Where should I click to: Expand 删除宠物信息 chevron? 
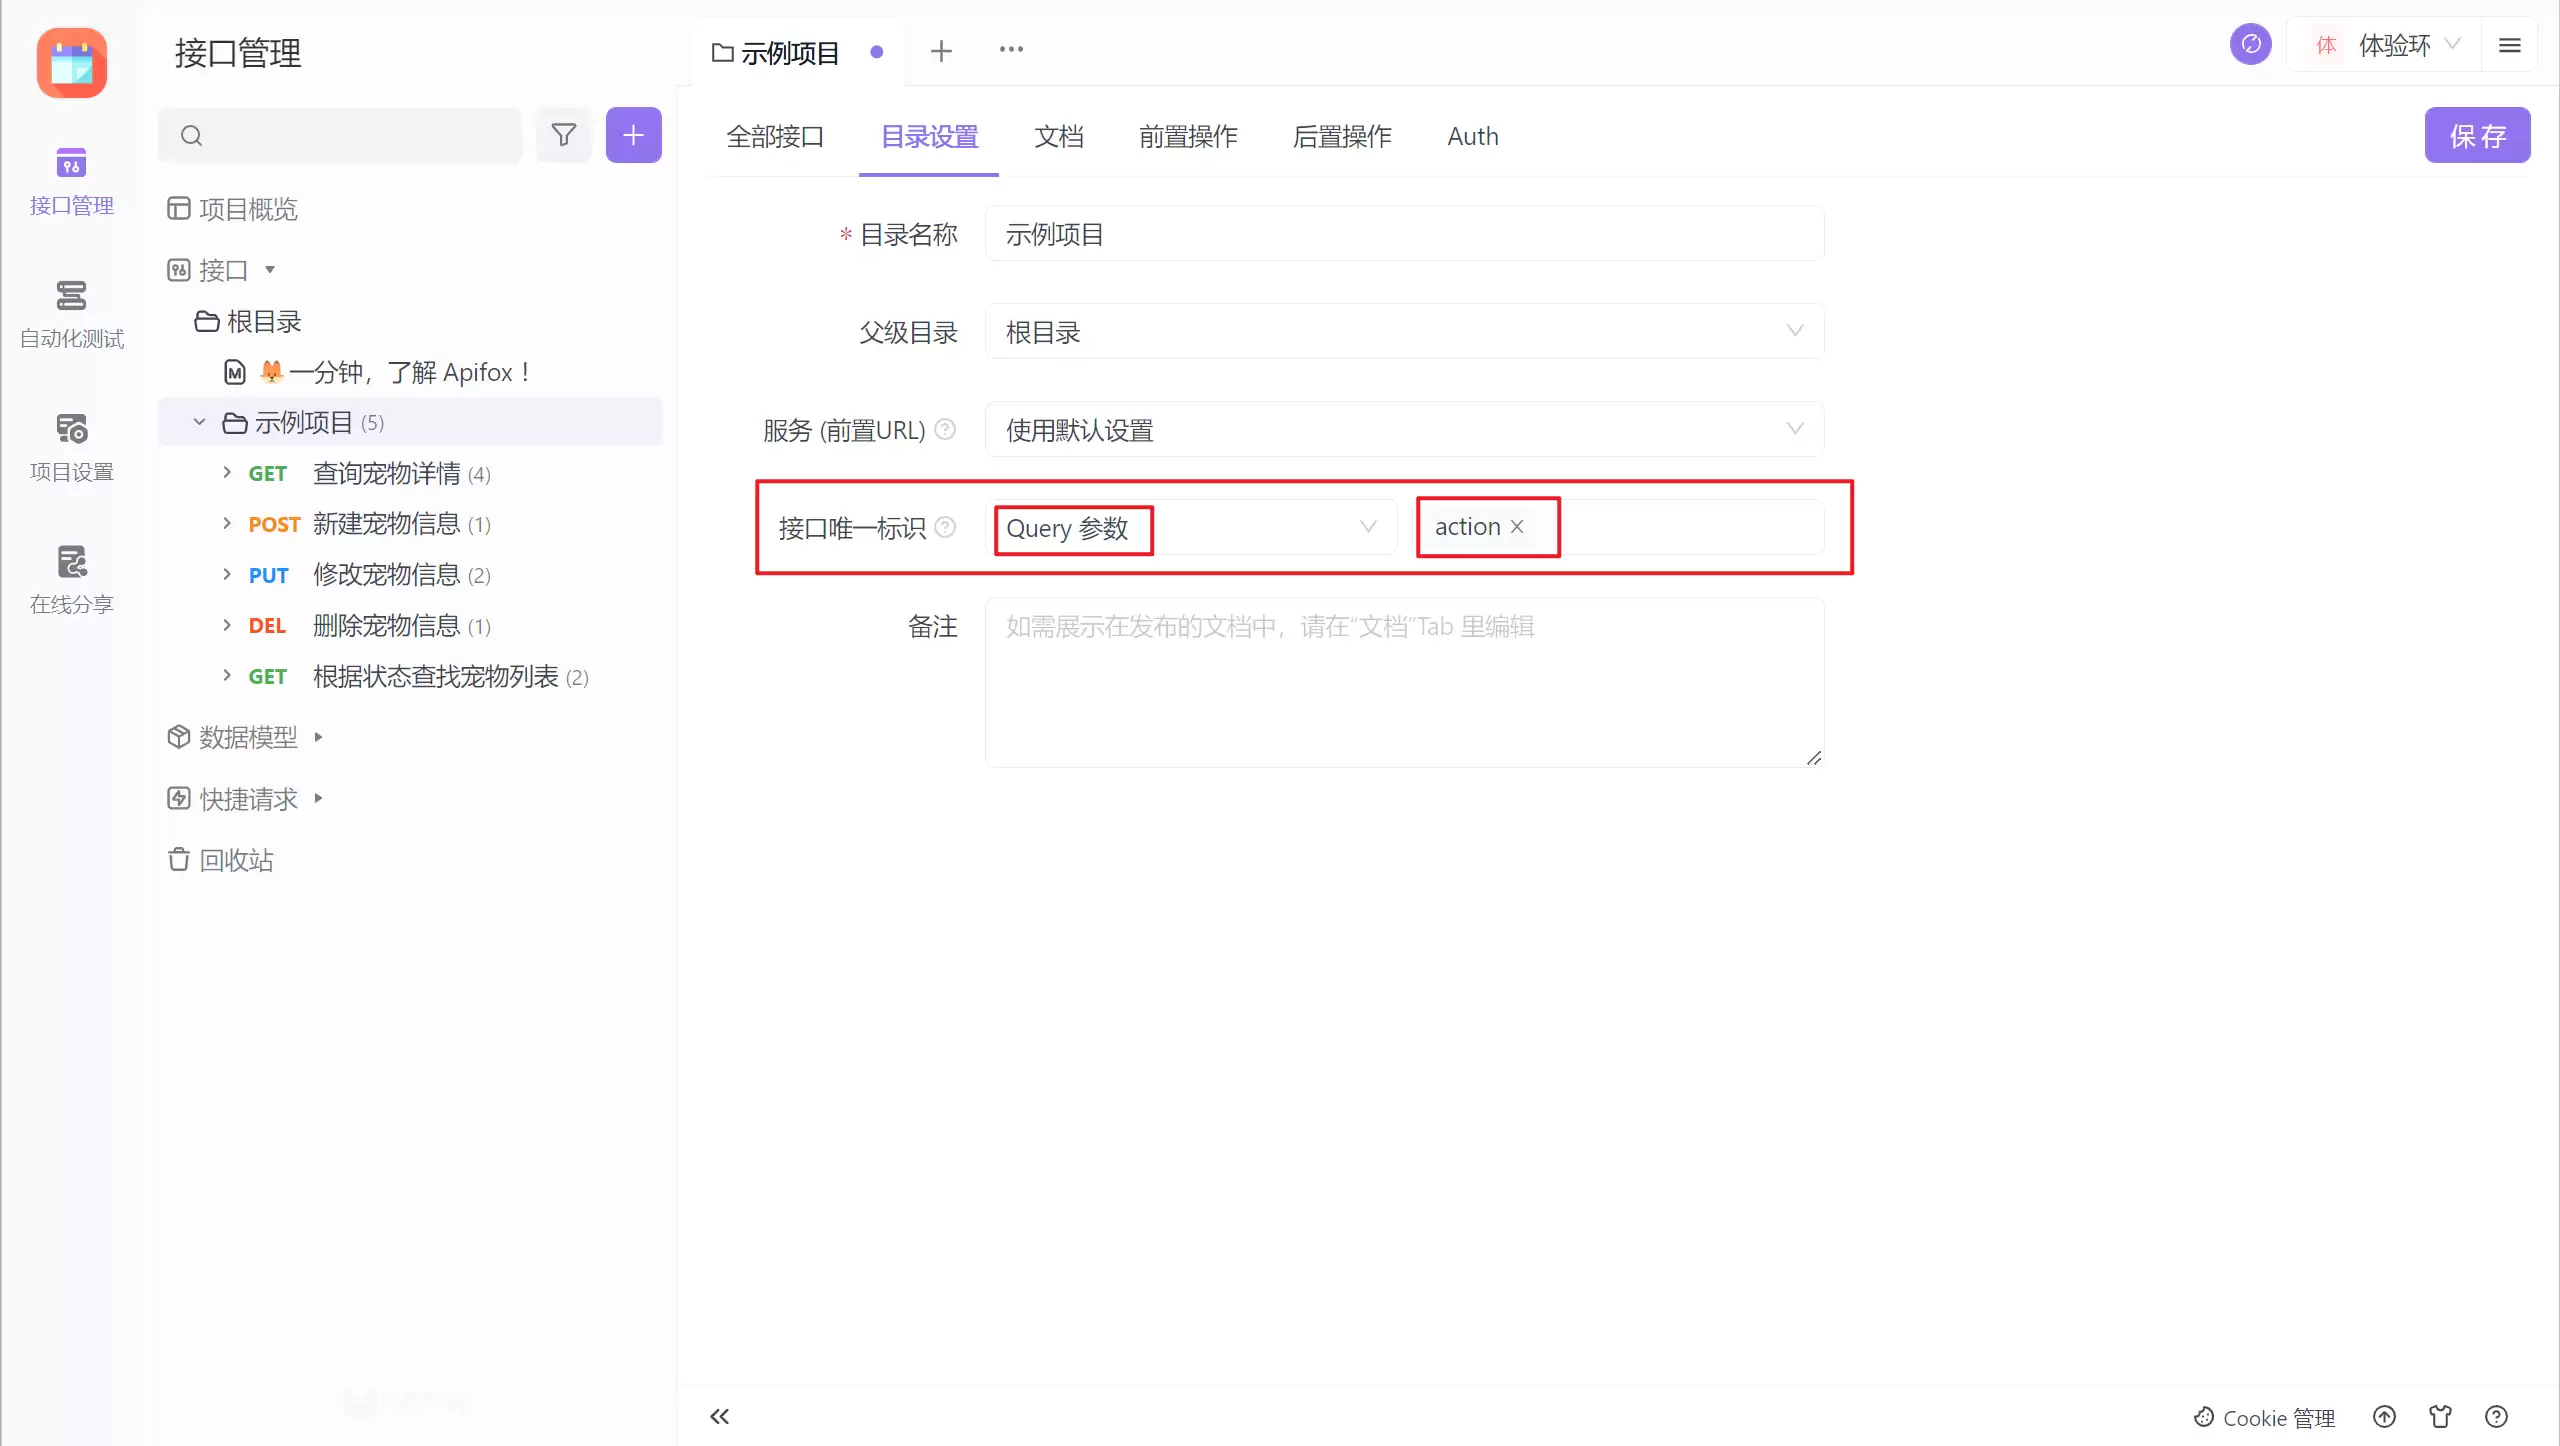point(227,625)
